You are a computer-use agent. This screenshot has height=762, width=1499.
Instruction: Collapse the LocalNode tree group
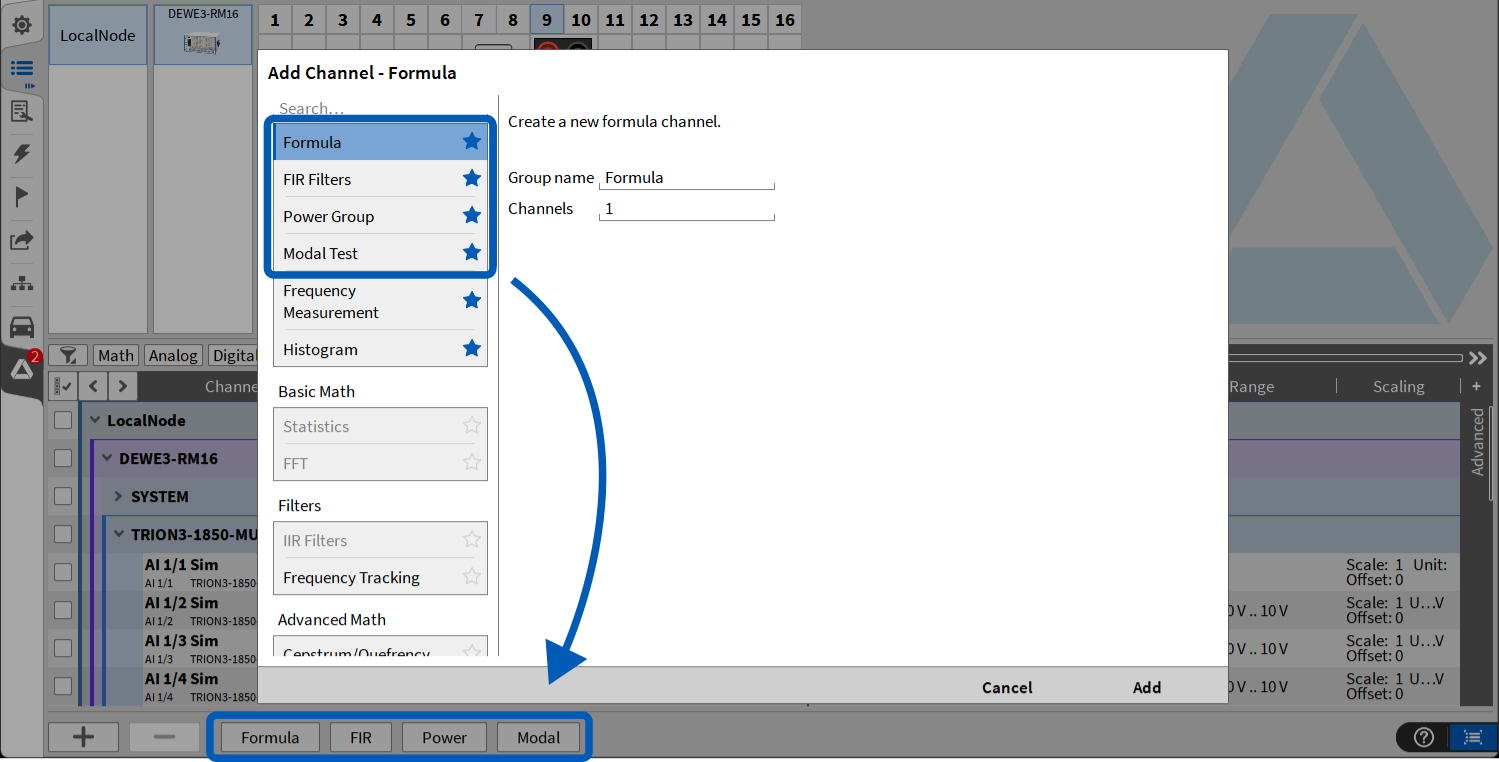pyautogui.click(x=96, y=421)
